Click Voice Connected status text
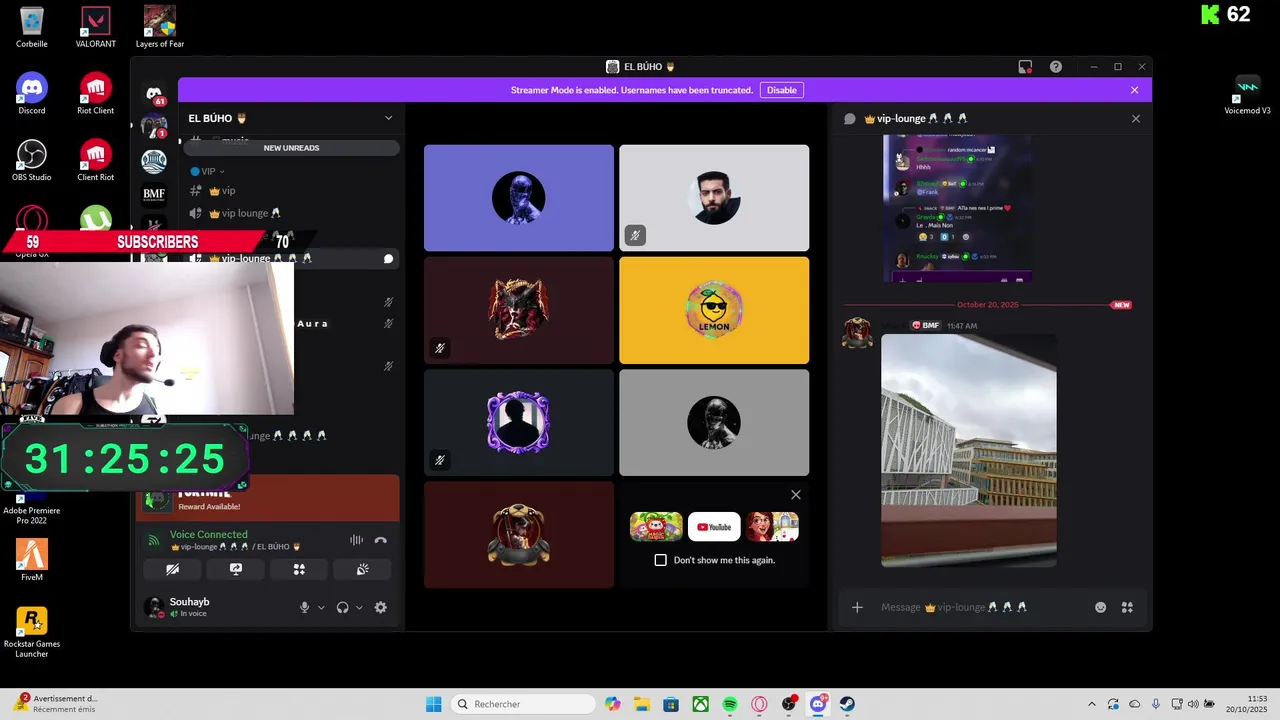This screenshot has height=720, width=1280. point(208,535)
